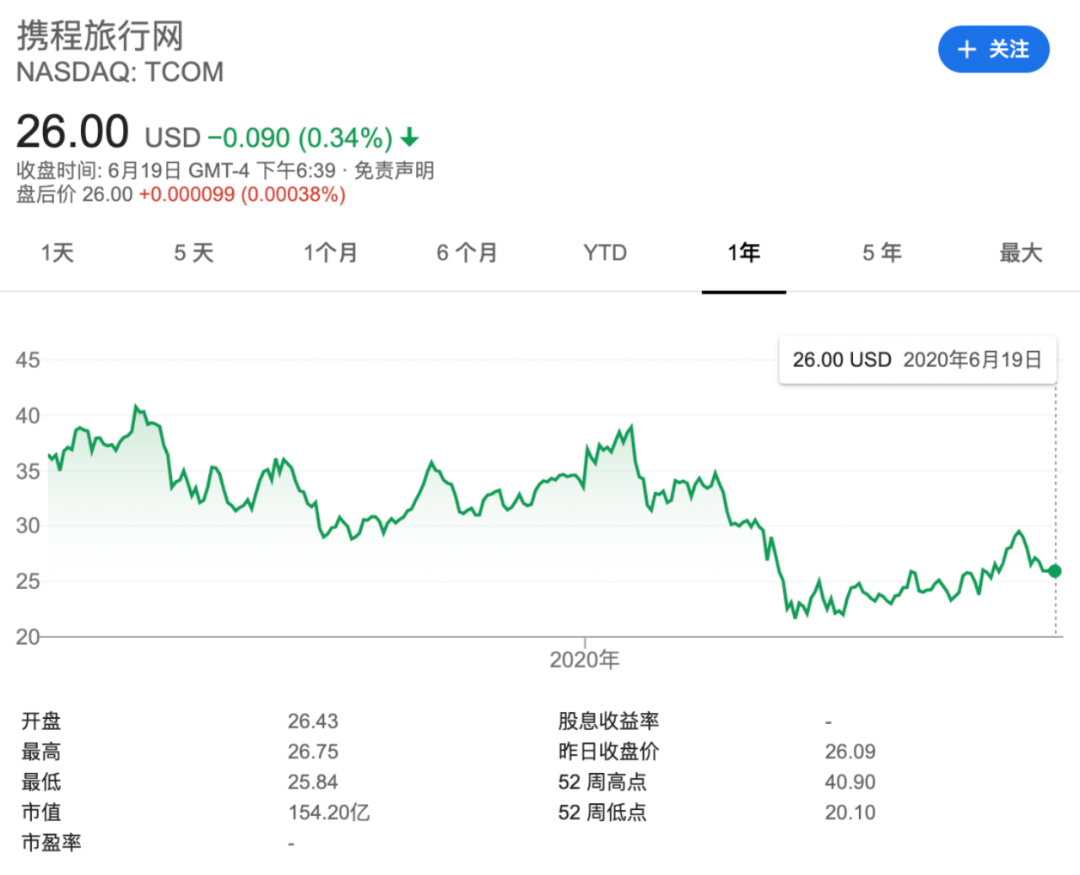Viewport: 1080px width, 875px height.
Task: Switch to the 5 年 range tab
Action: click(882, 253)
